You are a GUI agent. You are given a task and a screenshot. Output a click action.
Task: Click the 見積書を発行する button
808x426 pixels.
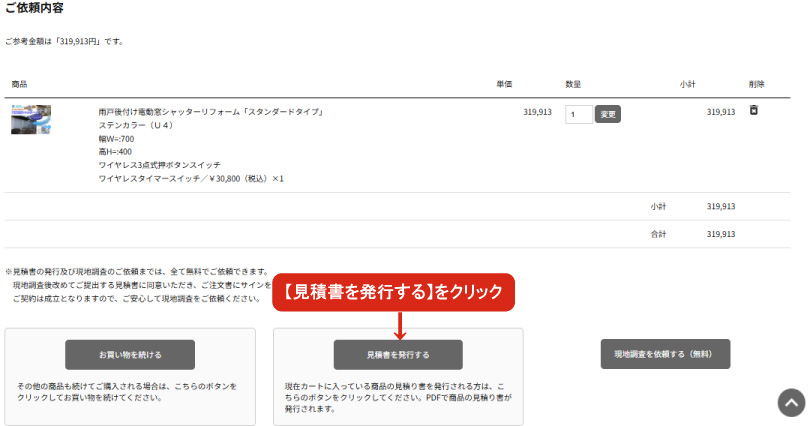pos(398,354)
